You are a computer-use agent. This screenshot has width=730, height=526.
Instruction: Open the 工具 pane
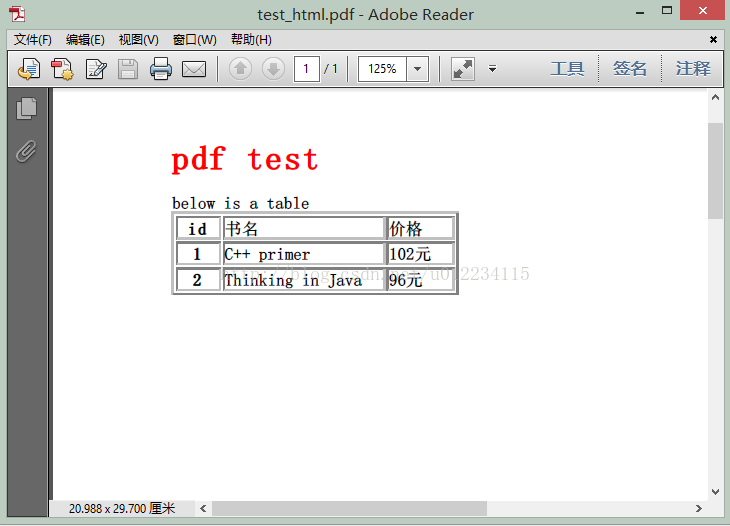(567, 69)
